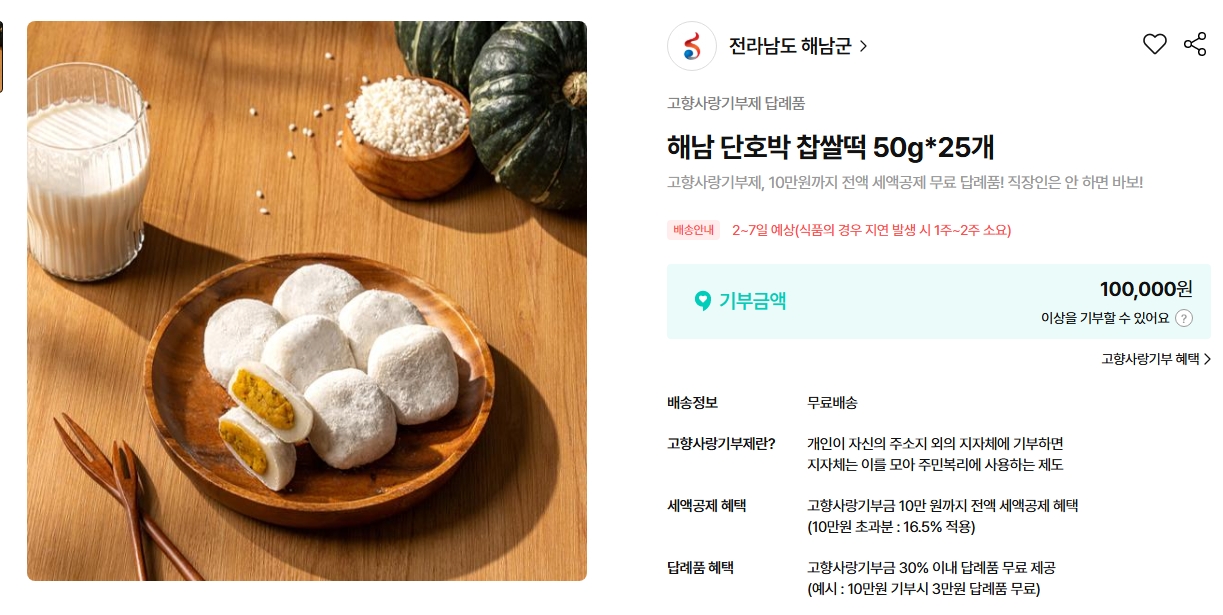Open the 전라남도 해남군 region page
Viewport: 1223px width, 615px height.
(790, 46)
